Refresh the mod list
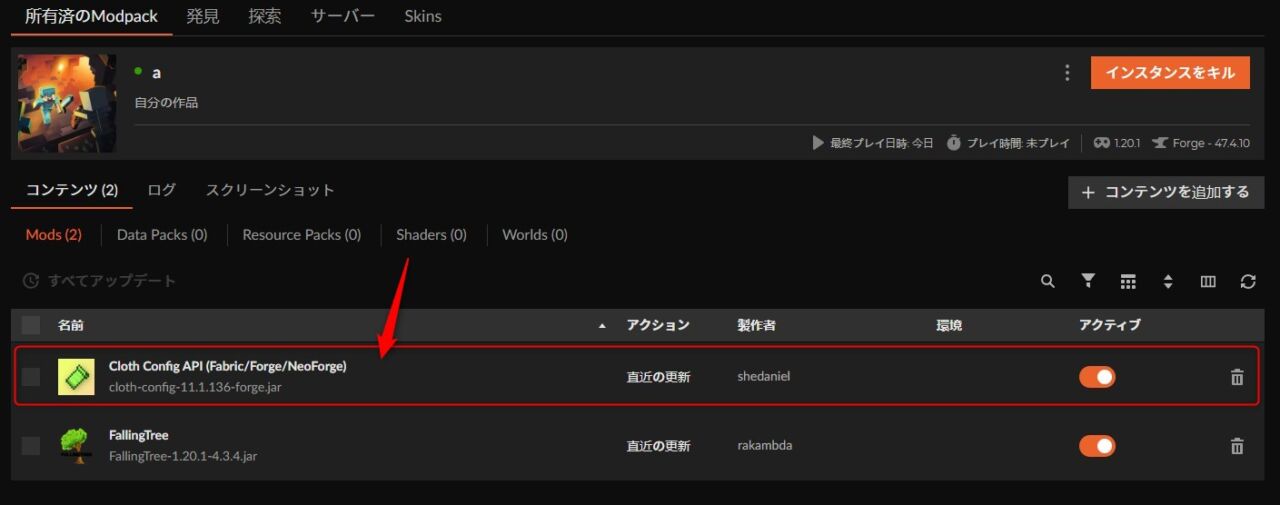This screenshot has height=505, width=1280. coord(1248,282)
